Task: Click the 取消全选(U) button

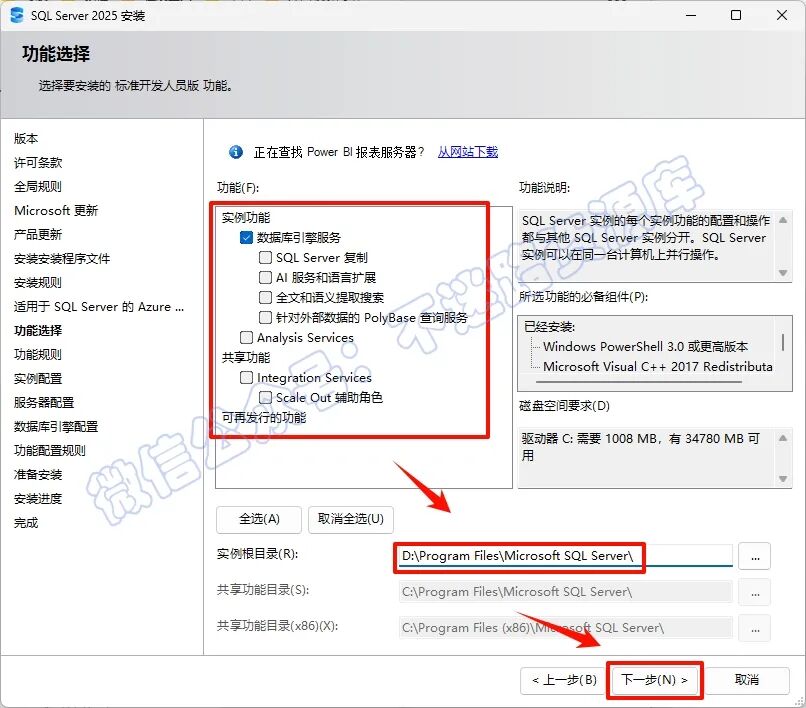Action: pos(351,519)
